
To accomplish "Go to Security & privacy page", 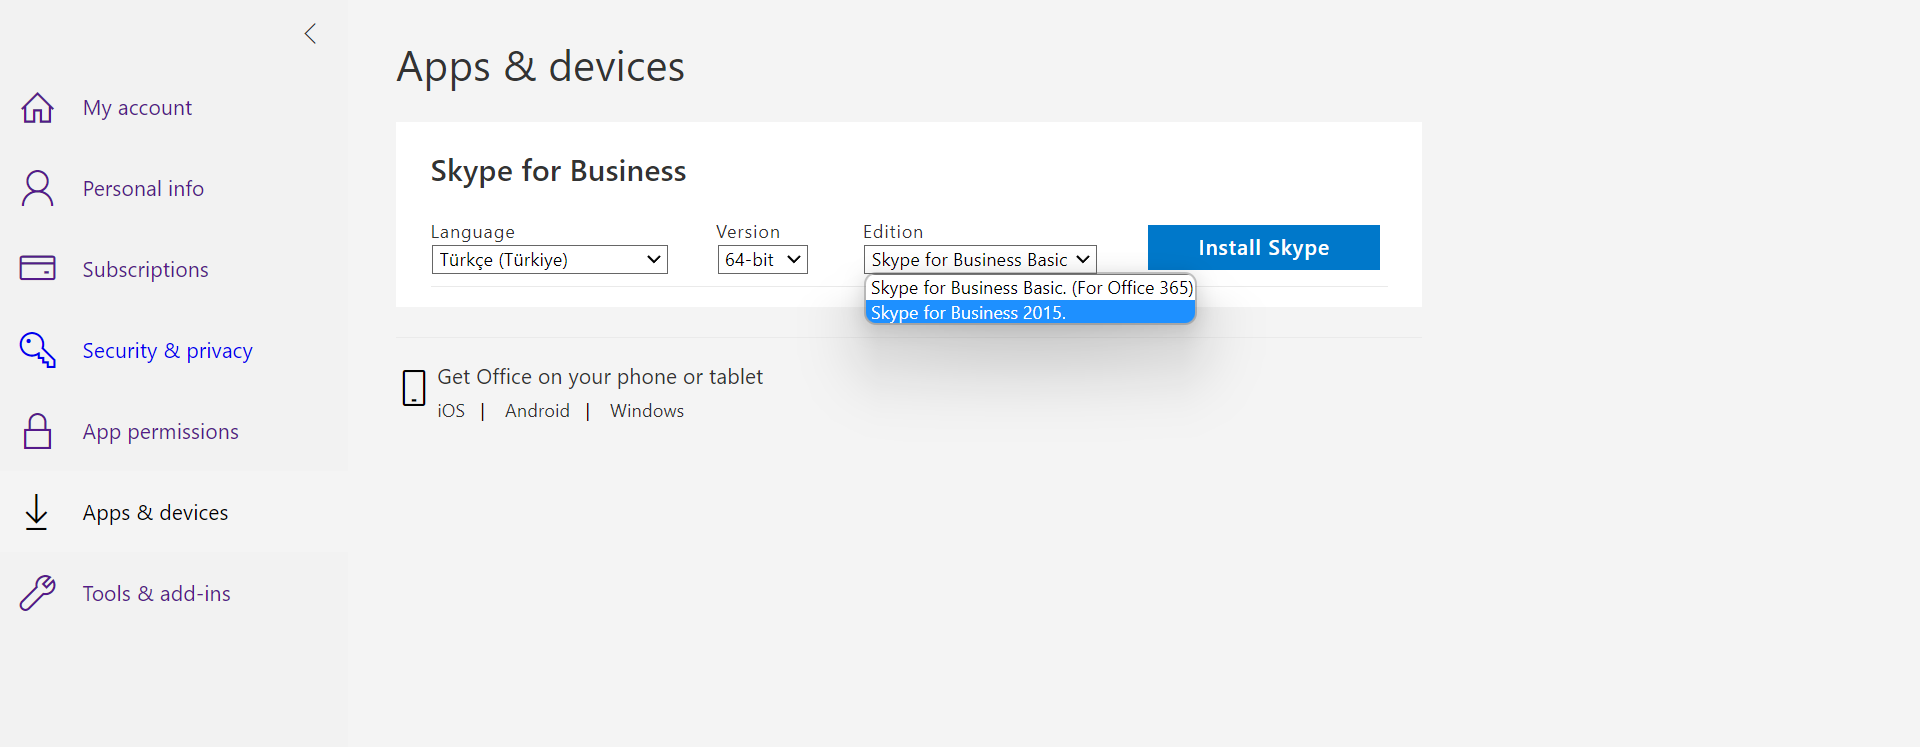I will (167, 351).
